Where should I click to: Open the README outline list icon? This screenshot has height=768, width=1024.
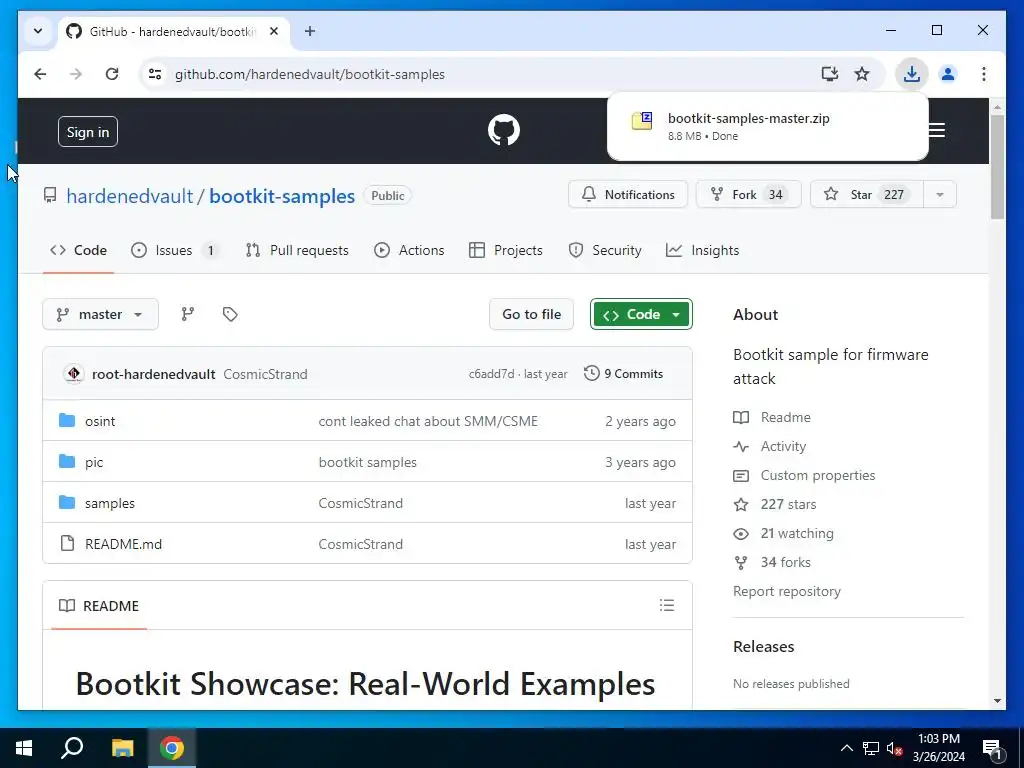coord(667,605)
